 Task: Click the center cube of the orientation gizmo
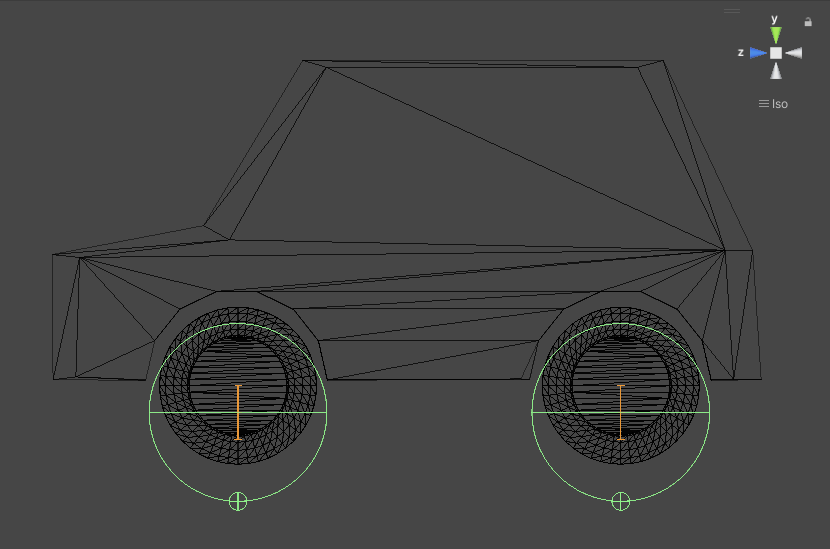click(x=776, y=52)
